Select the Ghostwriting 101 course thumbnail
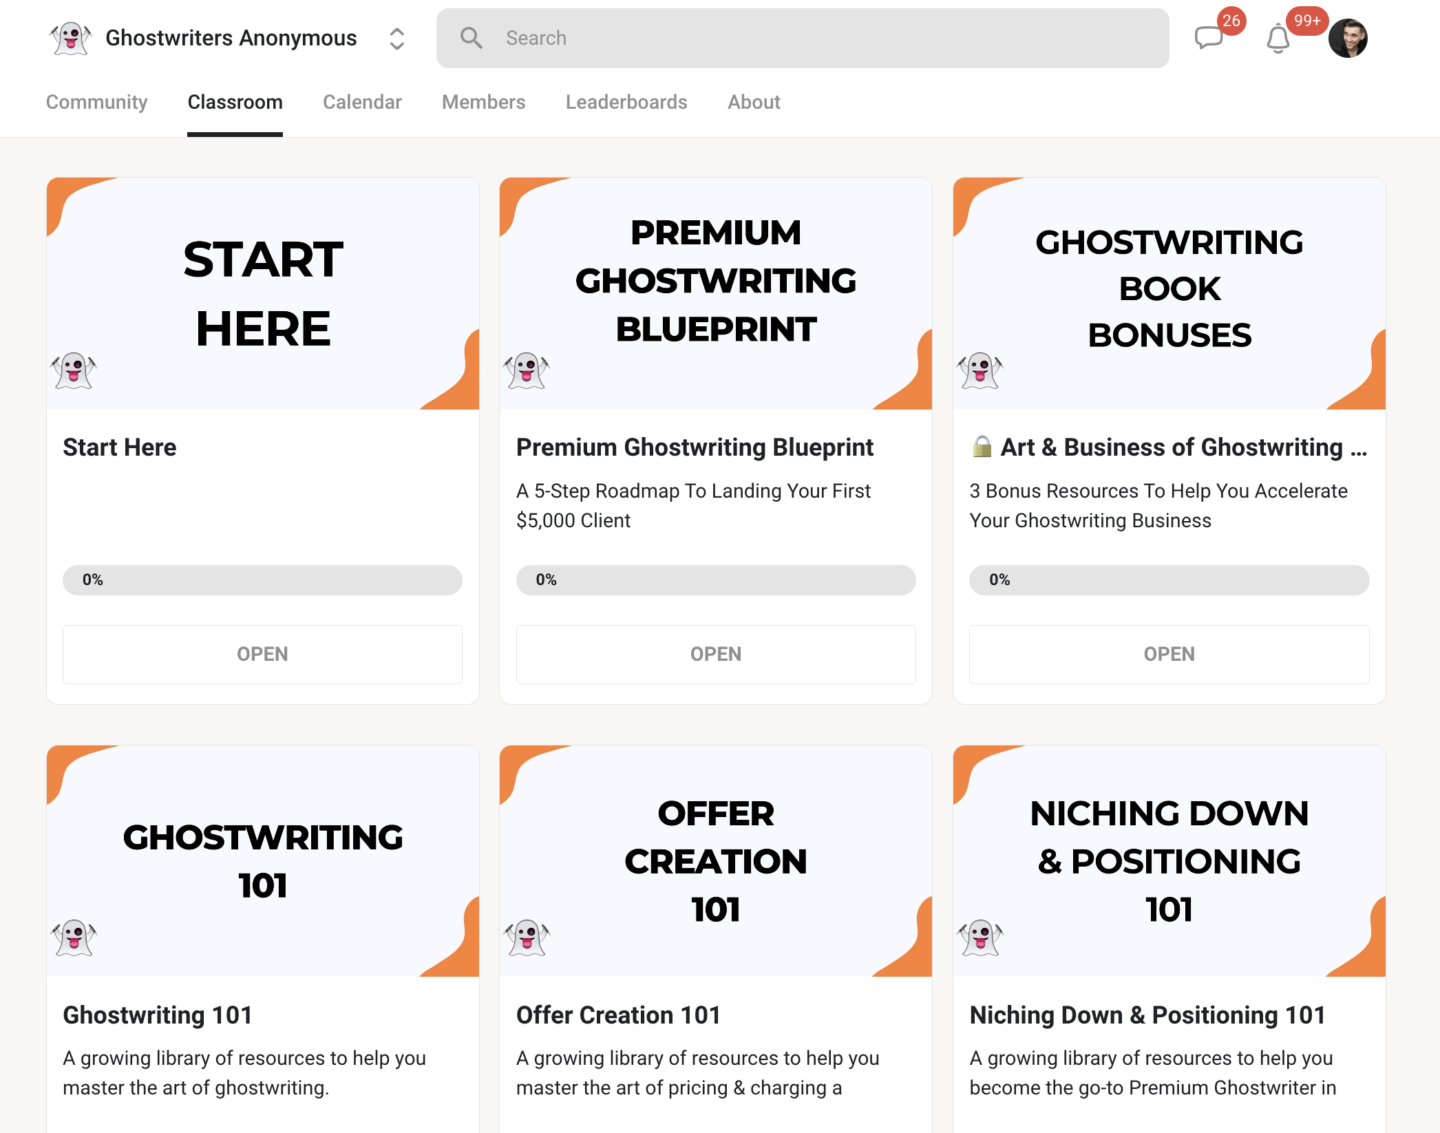Viewport: 1440px width, 1133px height. [x=263, y=861]
